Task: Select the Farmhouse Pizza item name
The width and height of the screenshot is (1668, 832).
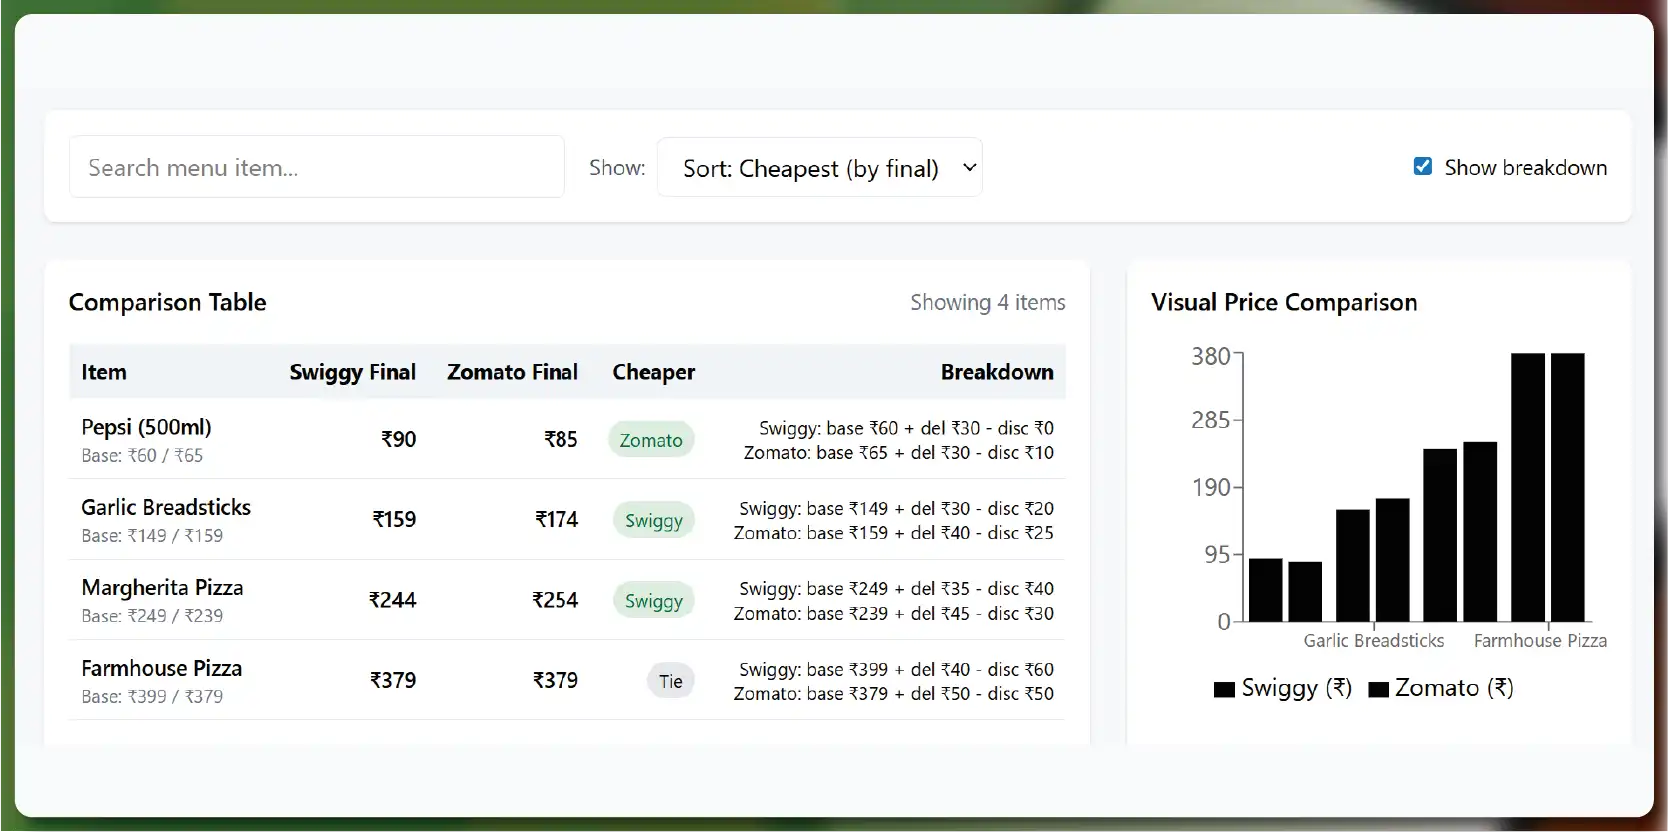Action: [161, 668]
